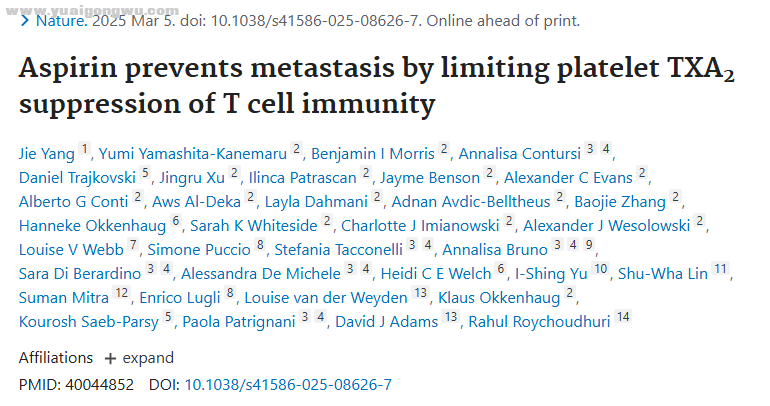Click affiliation badge 10 after I-Shing Yu
770x406 pixels.
600,269
